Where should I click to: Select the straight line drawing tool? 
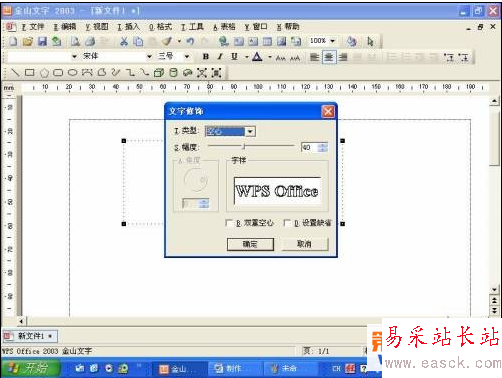coord(15,72)
